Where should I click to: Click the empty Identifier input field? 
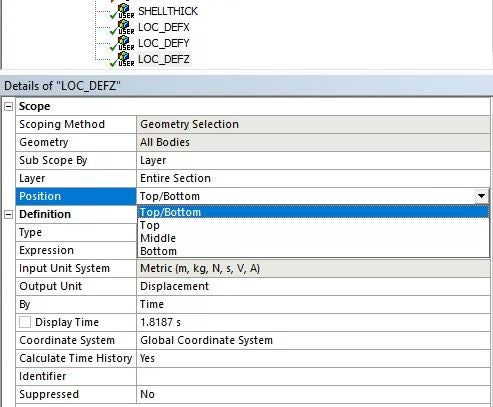313,376
